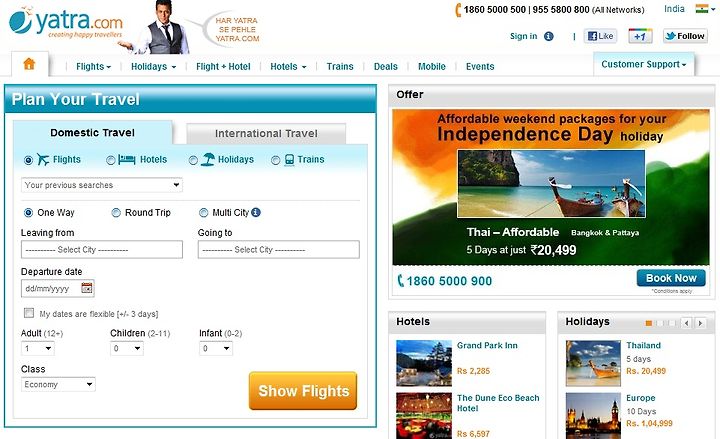Show next Holidays with right arrow
The height and width of the screenshot is (439, 720).
point(700,323)
